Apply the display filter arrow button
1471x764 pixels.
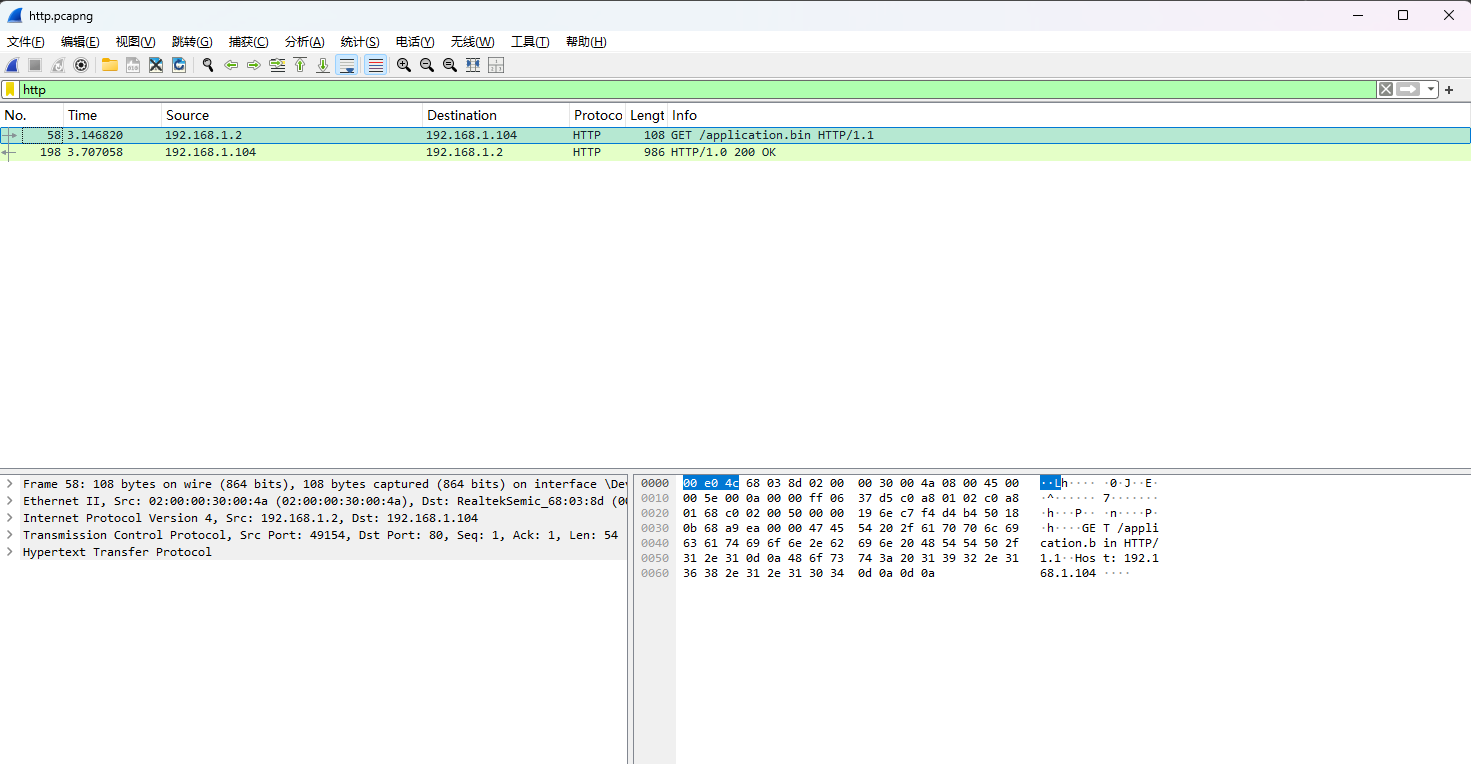point(1408,89)
